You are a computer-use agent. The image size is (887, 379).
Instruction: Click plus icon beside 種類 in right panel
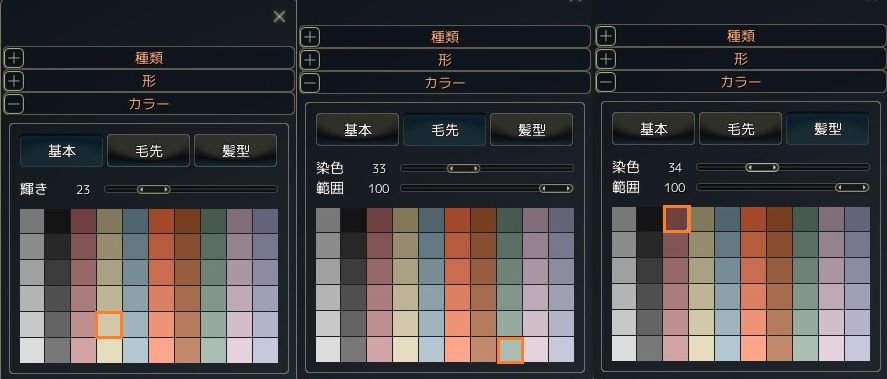pos(606,37)
